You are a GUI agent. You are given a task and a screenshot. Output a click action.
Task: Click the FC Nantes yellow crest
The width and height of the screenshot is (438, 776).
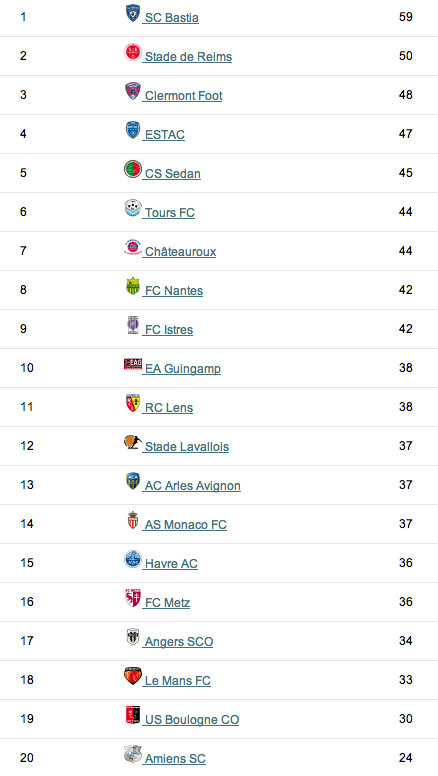click(x=133, y=287)
